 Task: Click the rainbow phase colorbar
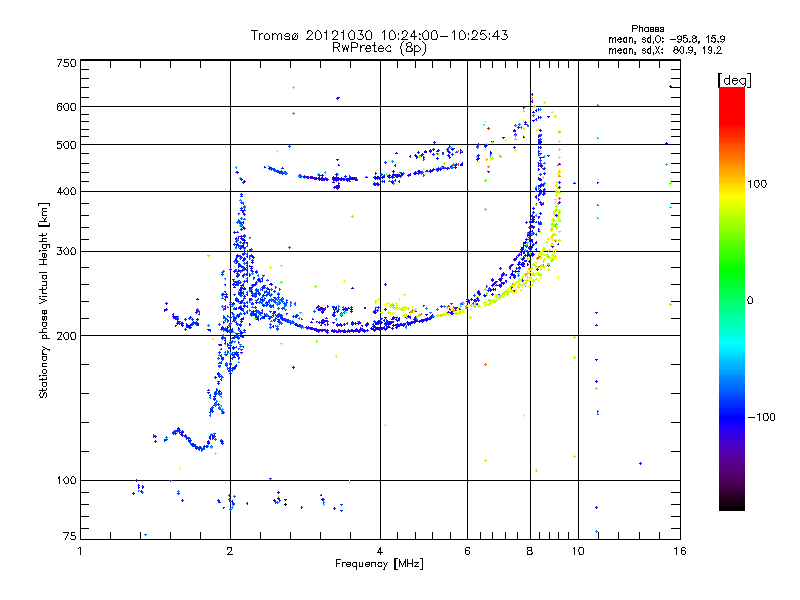[732, 299]
